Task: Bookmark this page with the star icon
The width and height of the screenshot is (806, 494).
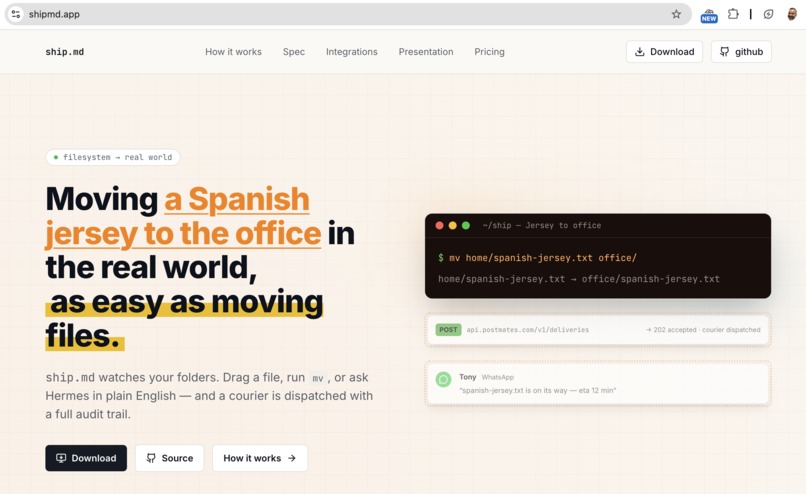Action: coord(676,14)
